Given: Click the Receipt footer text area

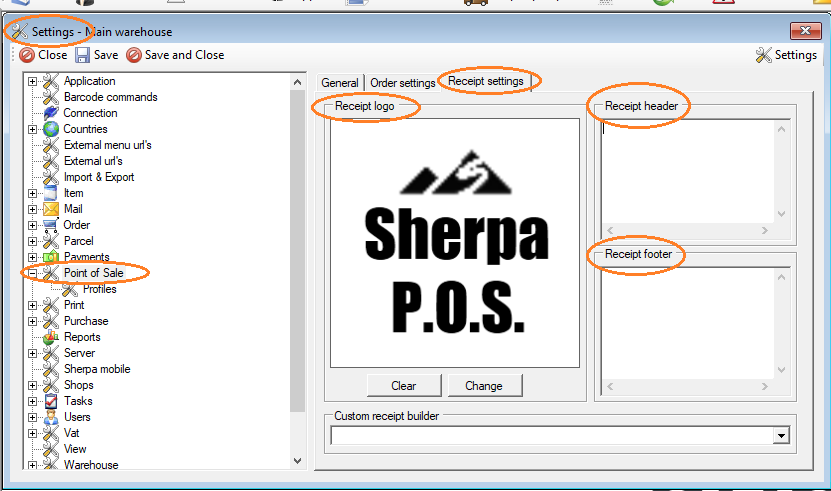Looking at the screenshot, I should [687, 323].
